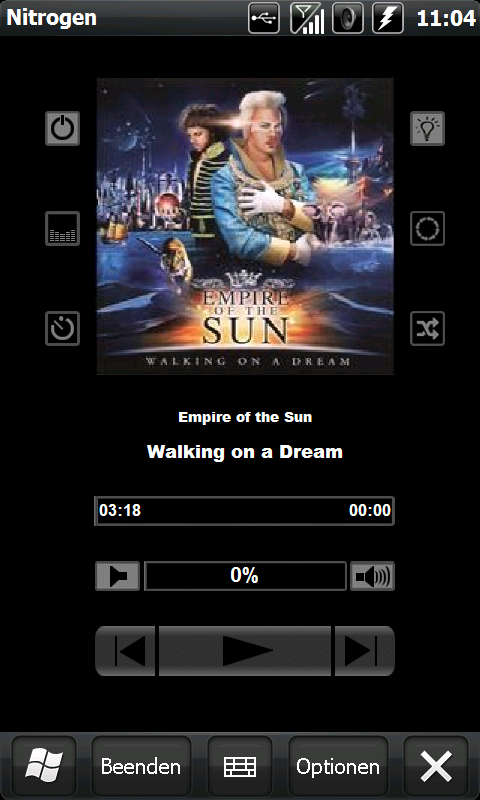Skip to the previous track
Screen dimensions: 480x800
[x=125, y=651]
